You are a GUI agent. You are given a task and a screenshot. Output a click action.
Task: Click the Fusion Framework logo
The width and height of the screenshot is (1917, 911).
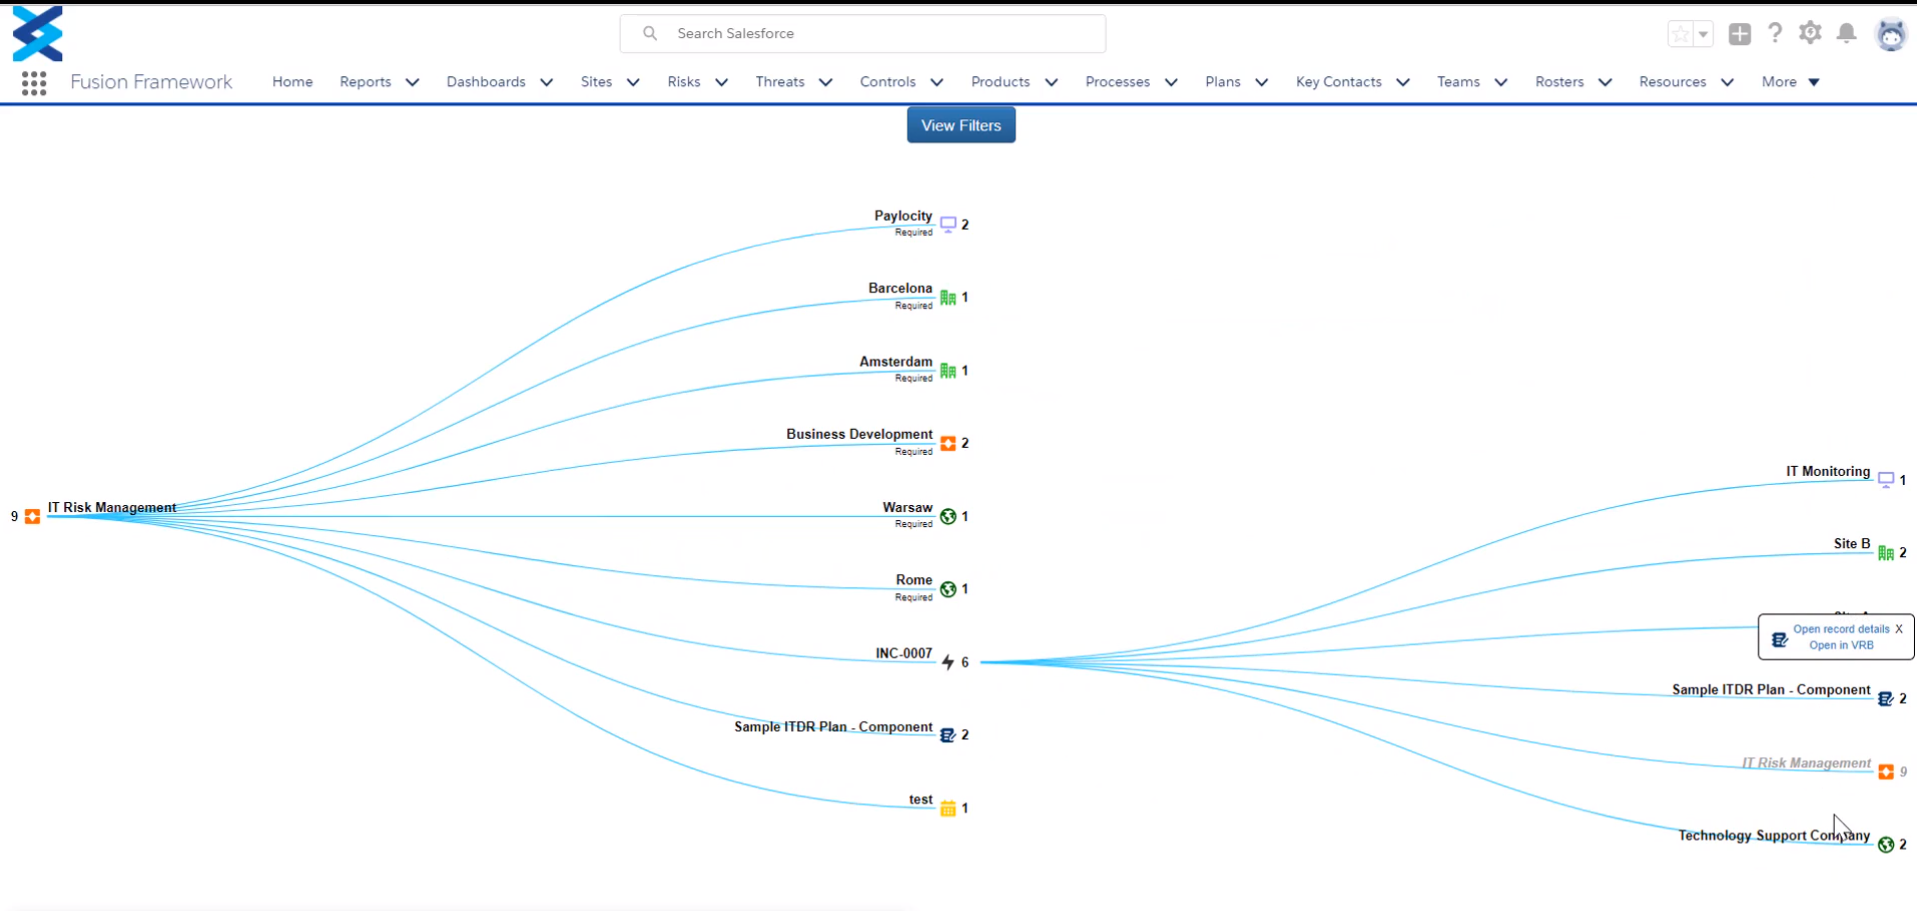[x=37, y=33]
